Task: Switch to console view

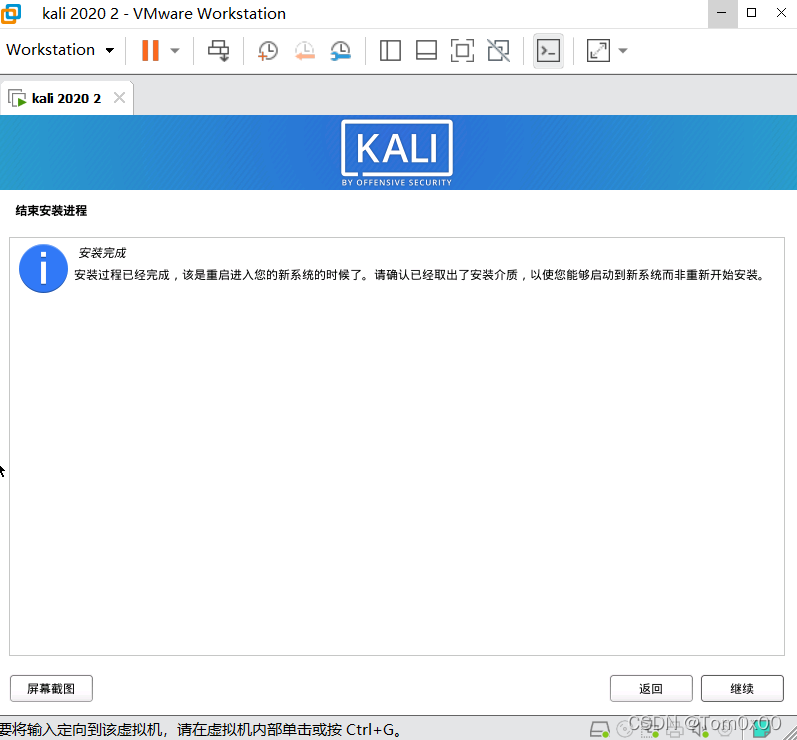Action: tap(548, 50)
